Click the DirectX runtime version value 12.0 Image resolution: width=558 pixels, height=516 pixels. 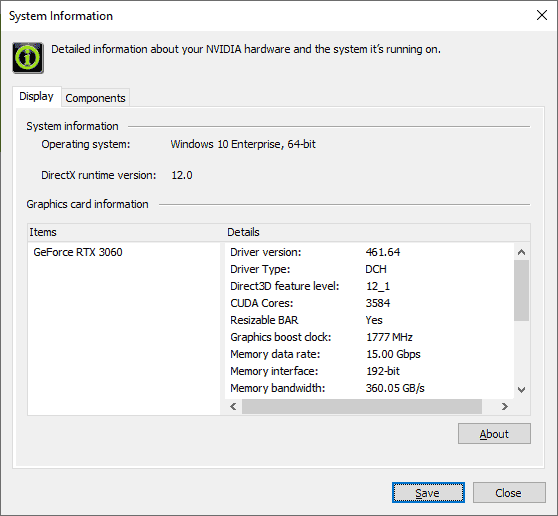click(x=182, y=175)
